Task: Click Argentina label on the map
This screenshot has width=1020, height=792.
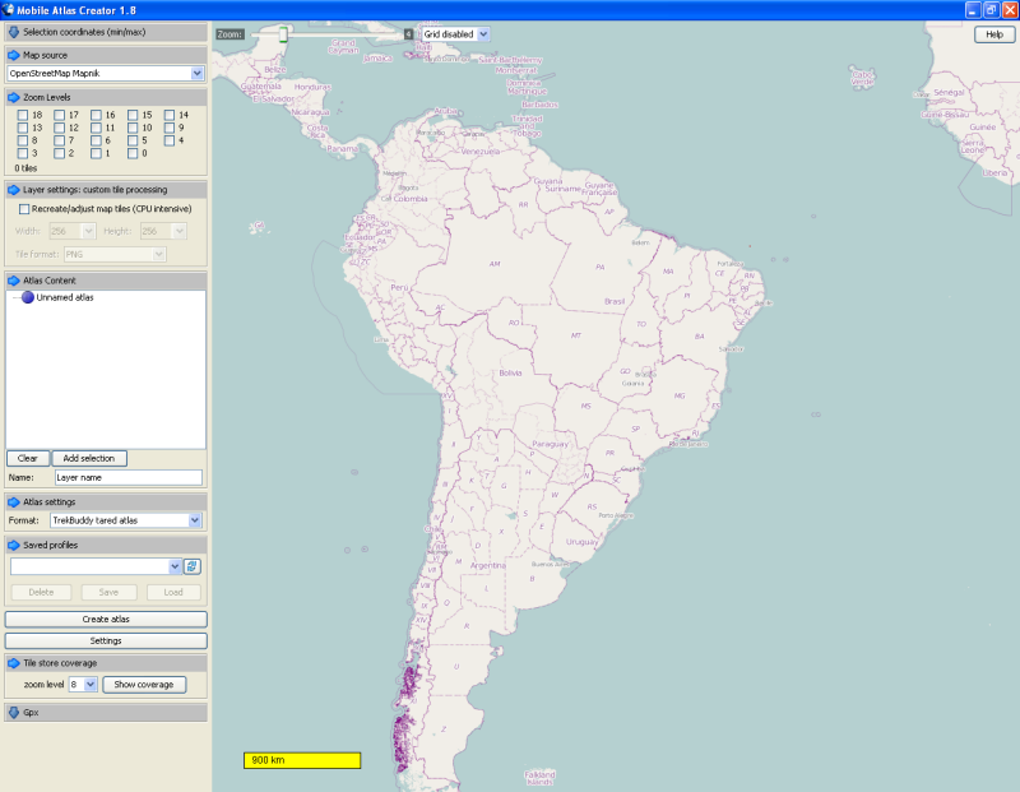Action: [x=488, y=566]
